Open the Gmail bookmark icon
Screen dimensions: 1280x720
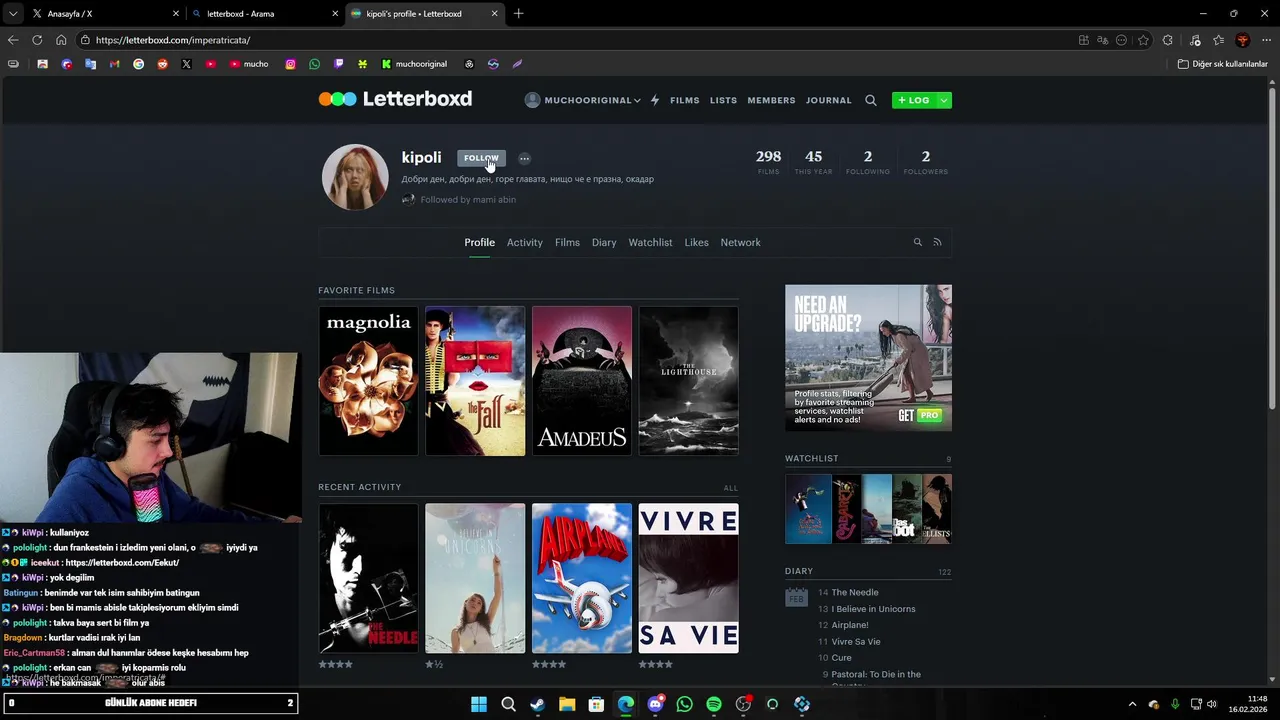(114, 64)
